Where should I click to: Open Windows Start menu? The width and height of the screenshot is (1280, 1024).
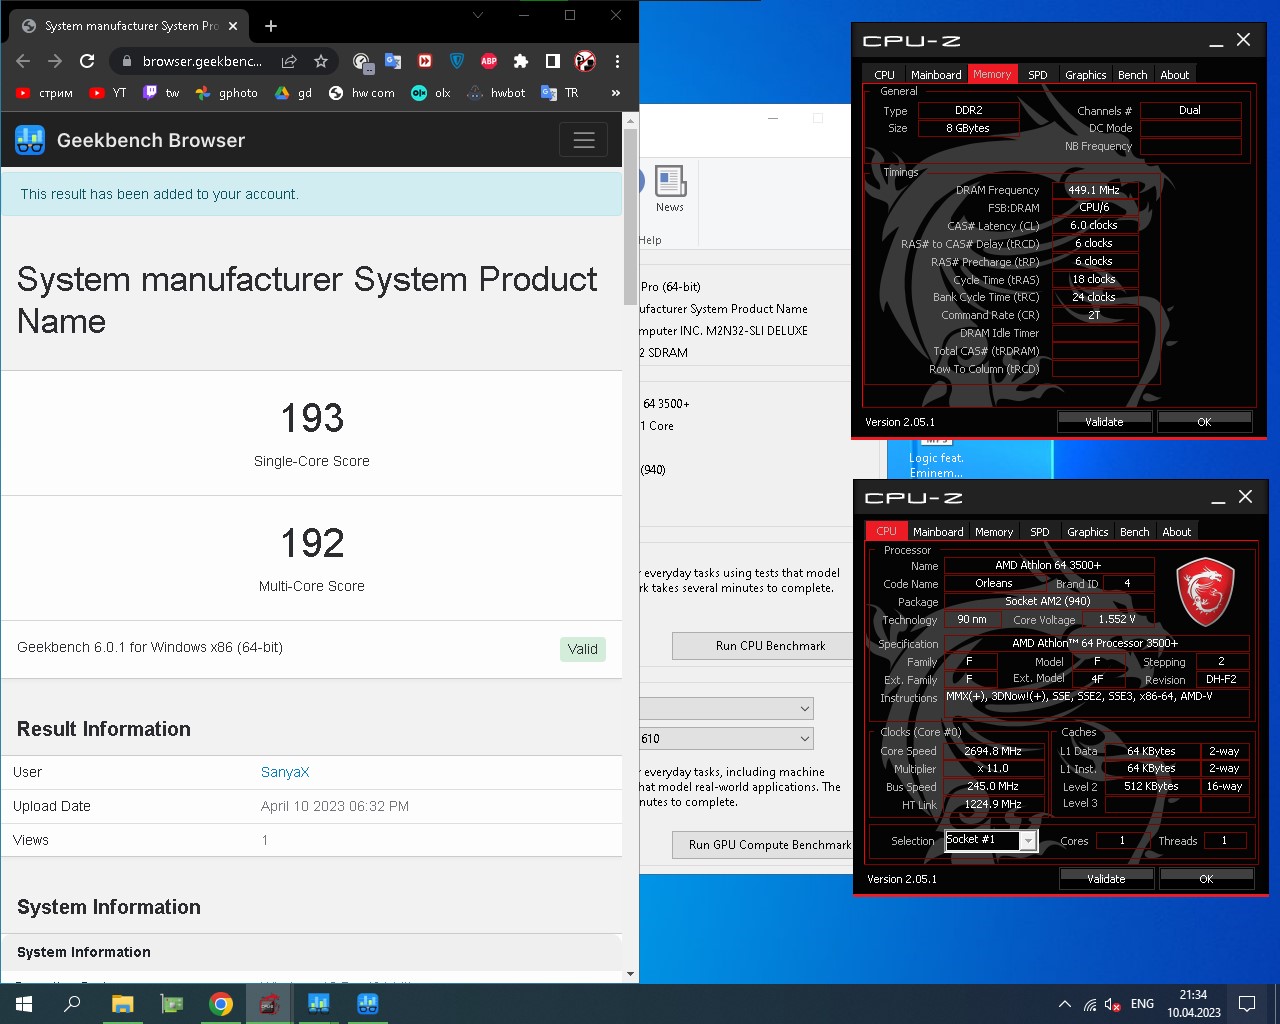tap(24, 1004)
